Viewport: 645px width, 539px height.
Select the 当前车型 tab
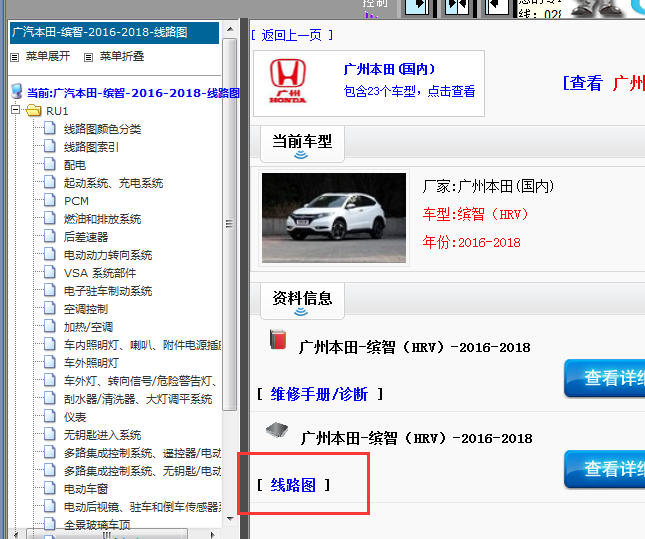click(302, 144)
